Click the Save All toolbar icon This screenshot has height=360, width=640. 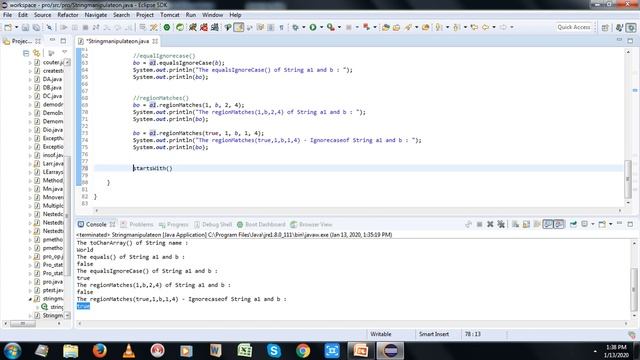tap(36, 27)
